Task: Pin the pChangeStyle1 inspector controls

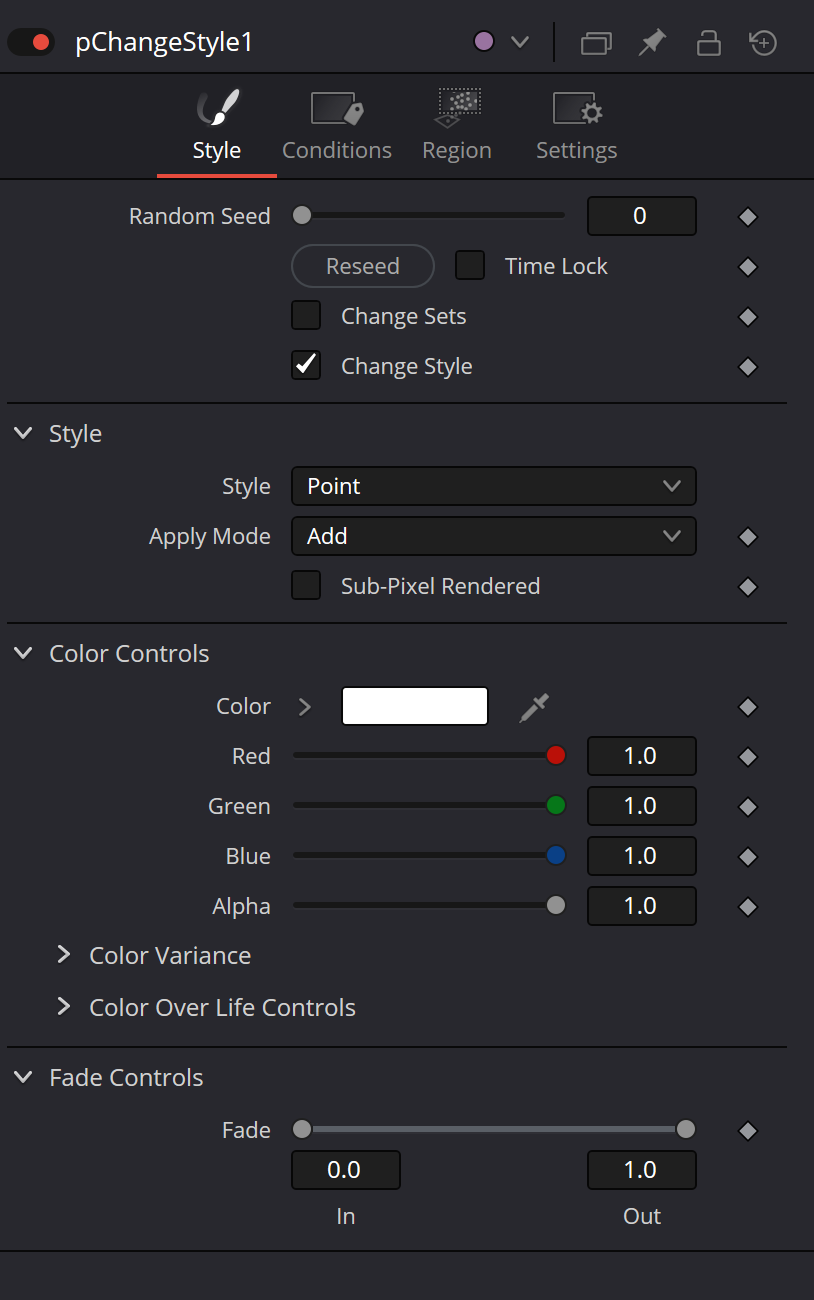Action: (x=652, y=43)
